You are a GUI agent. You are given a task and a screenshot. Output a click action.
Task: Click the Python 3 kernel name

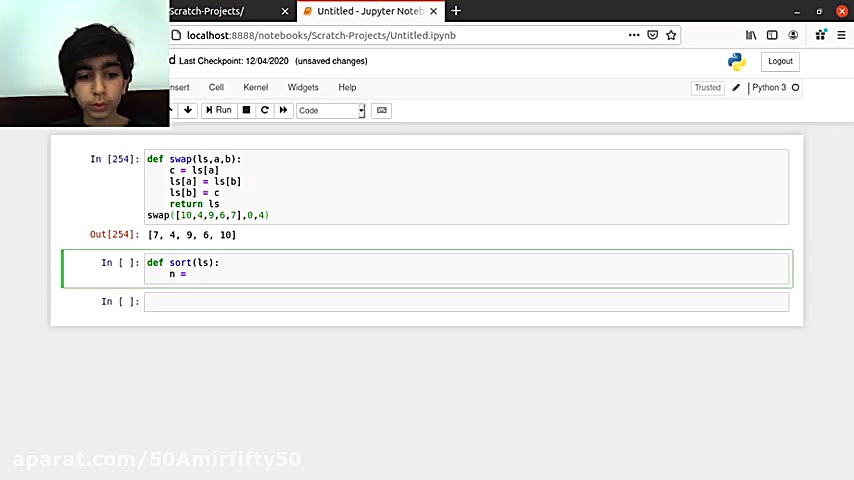(x=769, y=88)
